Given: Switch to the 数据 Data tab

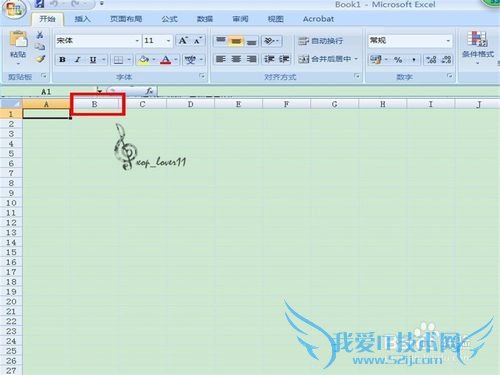Looking at the screenshot, I should (x=205, y=19).
